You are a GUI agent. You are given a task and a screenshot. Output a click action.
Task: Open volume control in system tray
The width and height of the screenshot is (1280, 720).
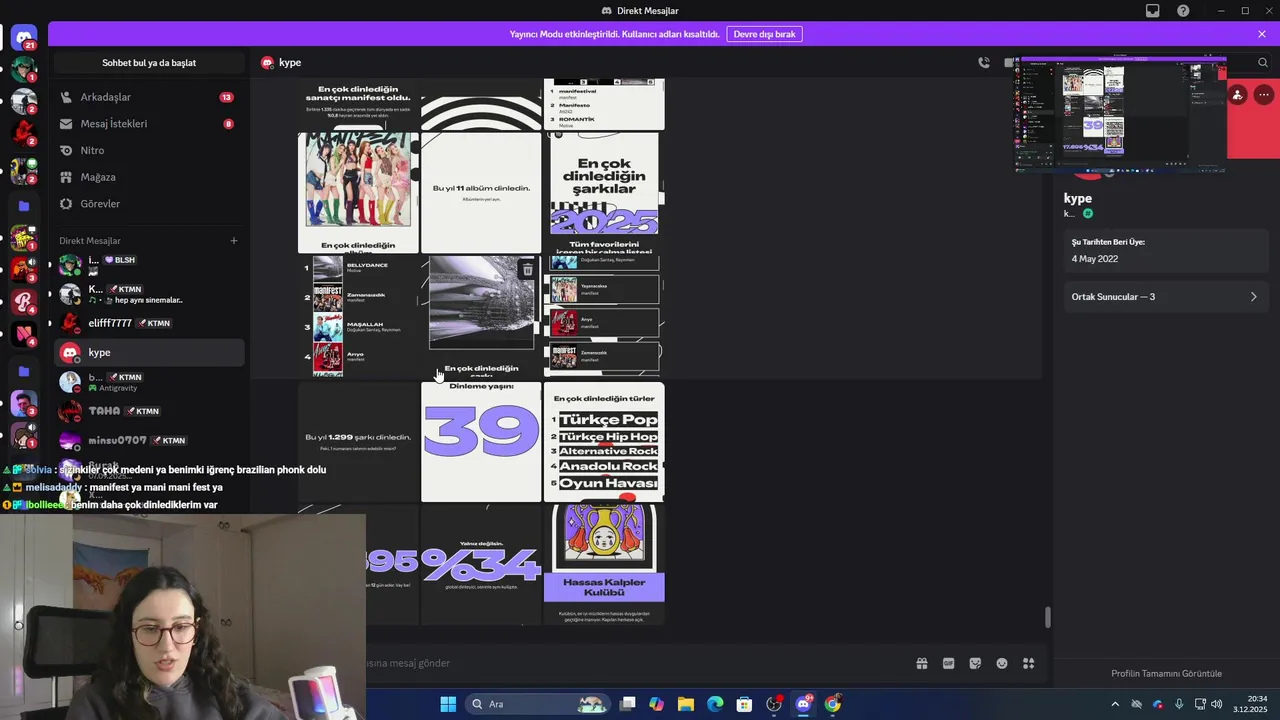coord(1217,704)
